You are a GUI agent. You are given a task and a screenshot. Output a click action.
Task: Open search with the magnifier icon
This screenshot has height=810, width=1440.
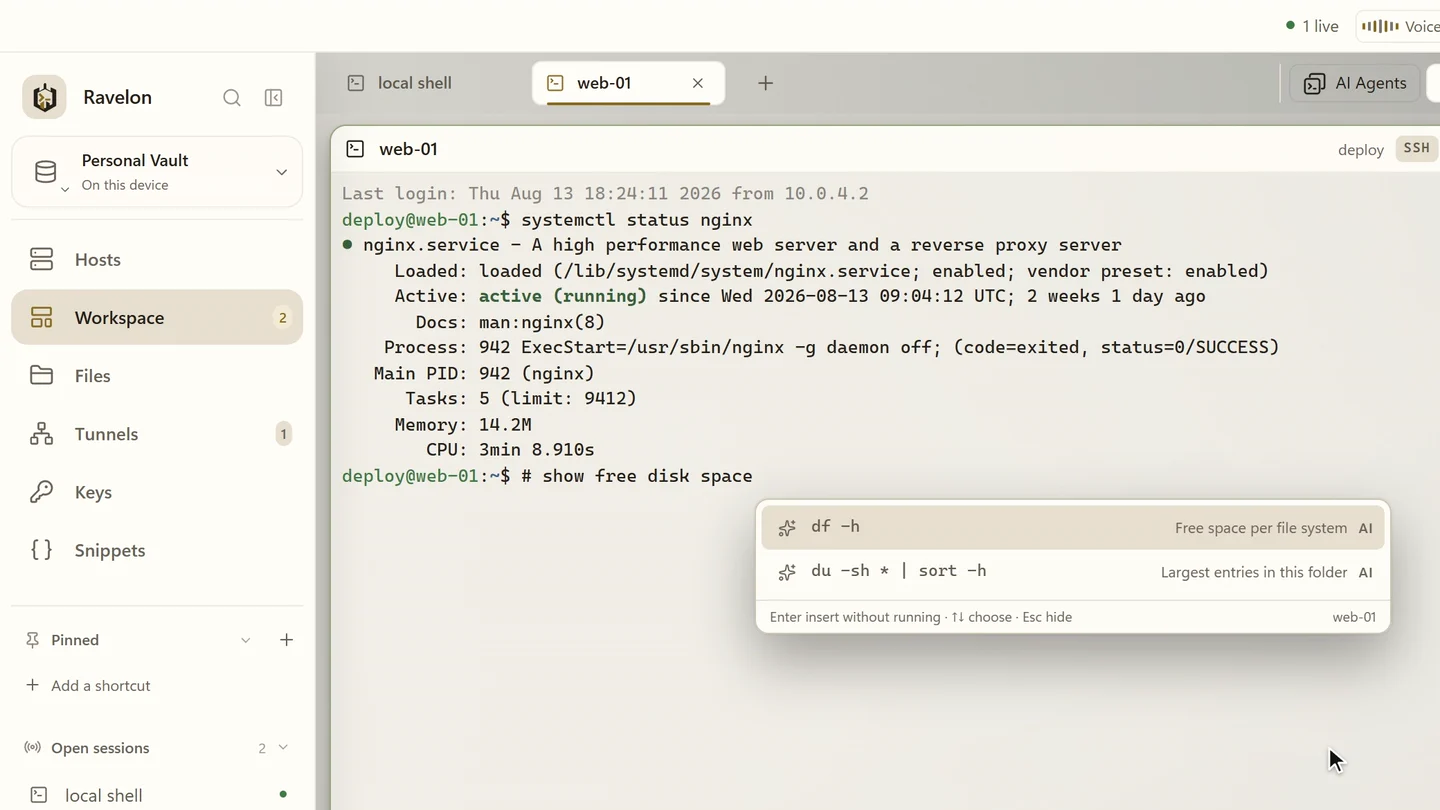point(232,97)
